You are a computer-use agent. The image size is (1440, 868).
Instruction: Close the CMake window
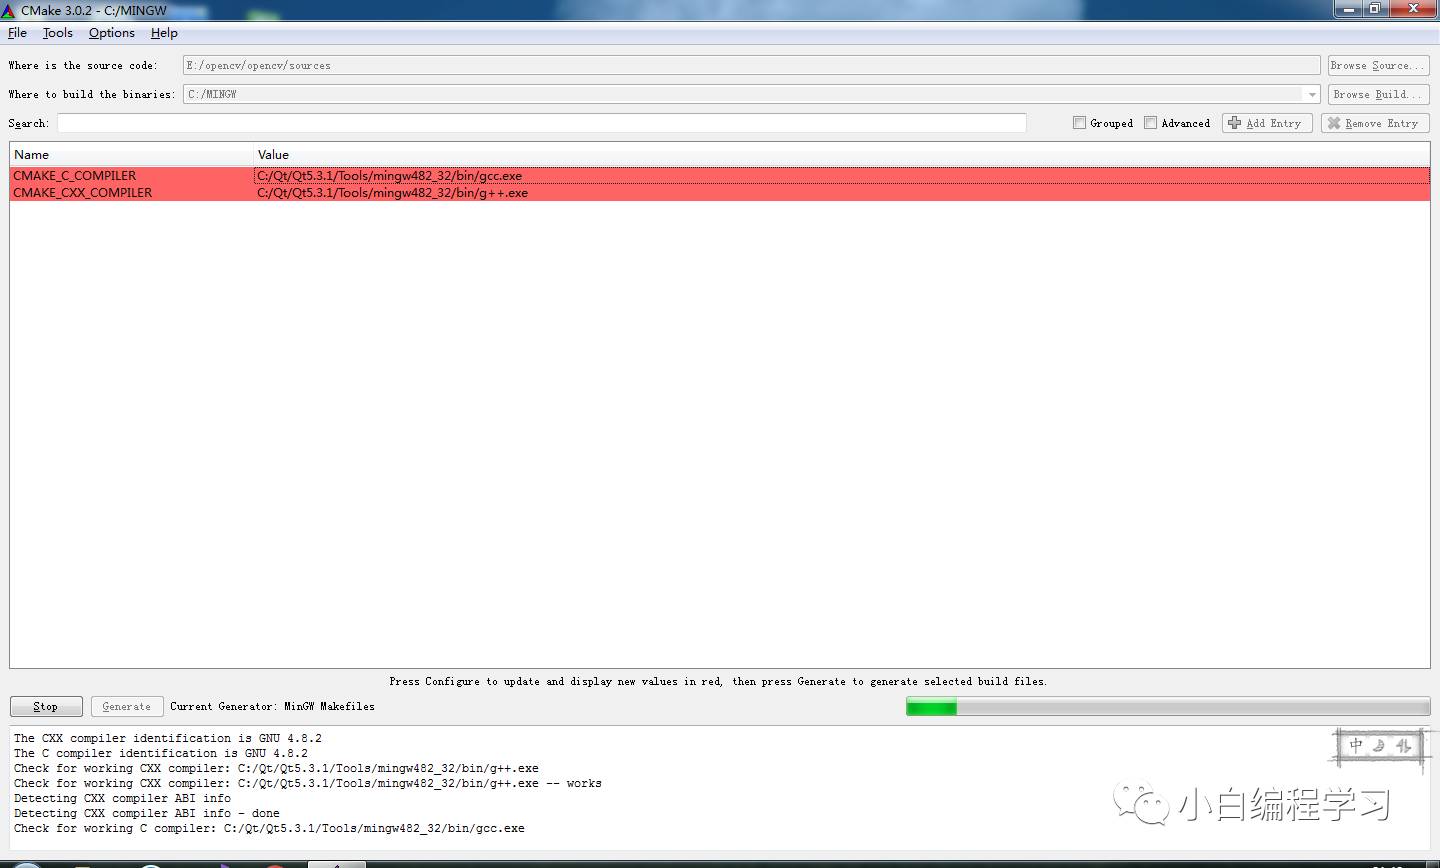[x=1413, y=9]
